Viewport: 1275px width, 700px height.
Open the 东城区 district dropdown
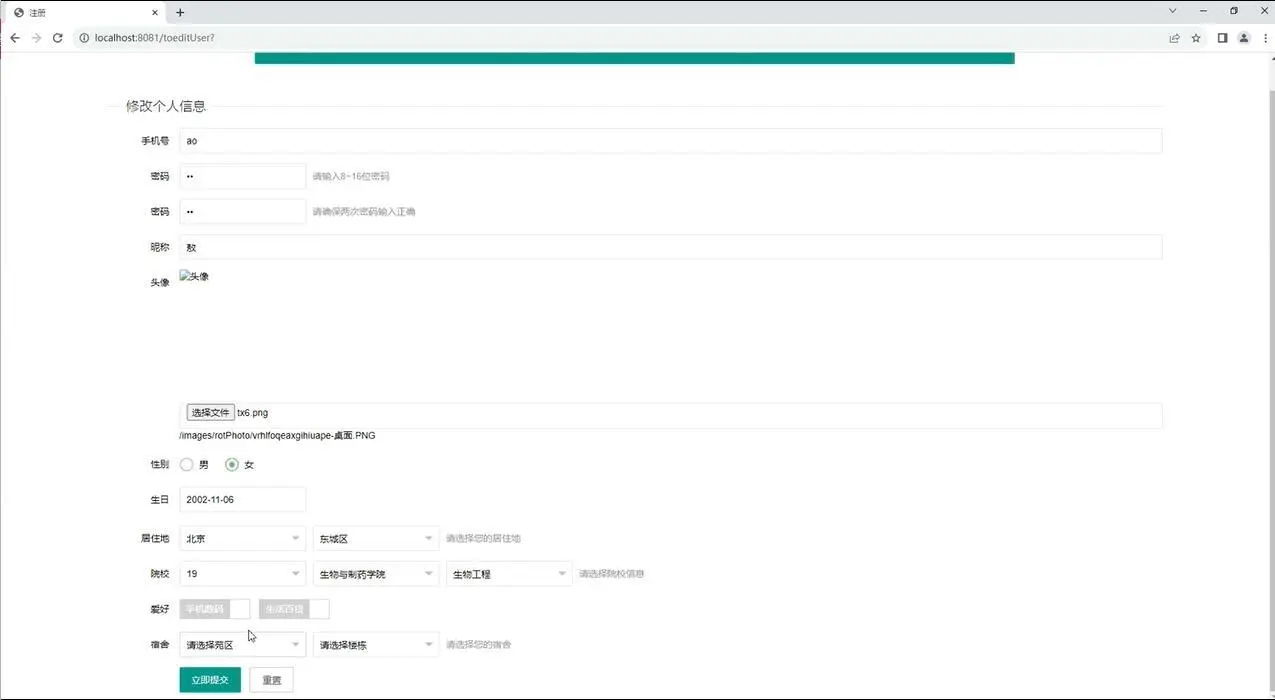[x=375, y=538]
